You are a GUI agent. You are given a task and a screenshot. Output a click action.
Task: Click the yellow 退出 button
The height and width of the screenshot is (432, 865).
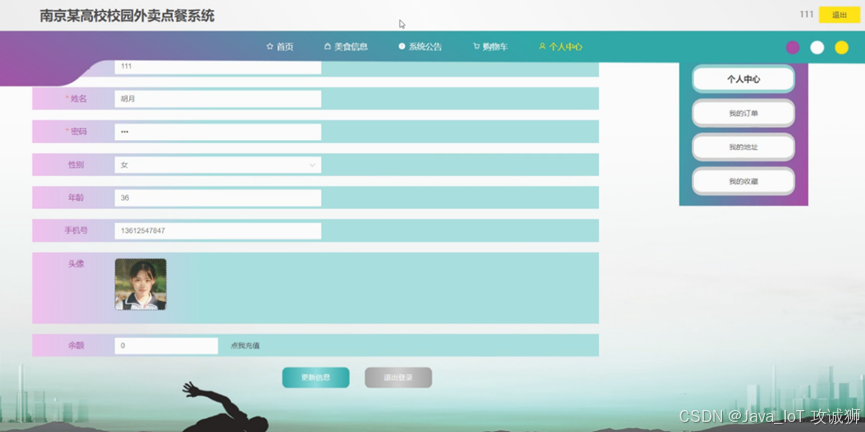840,15
